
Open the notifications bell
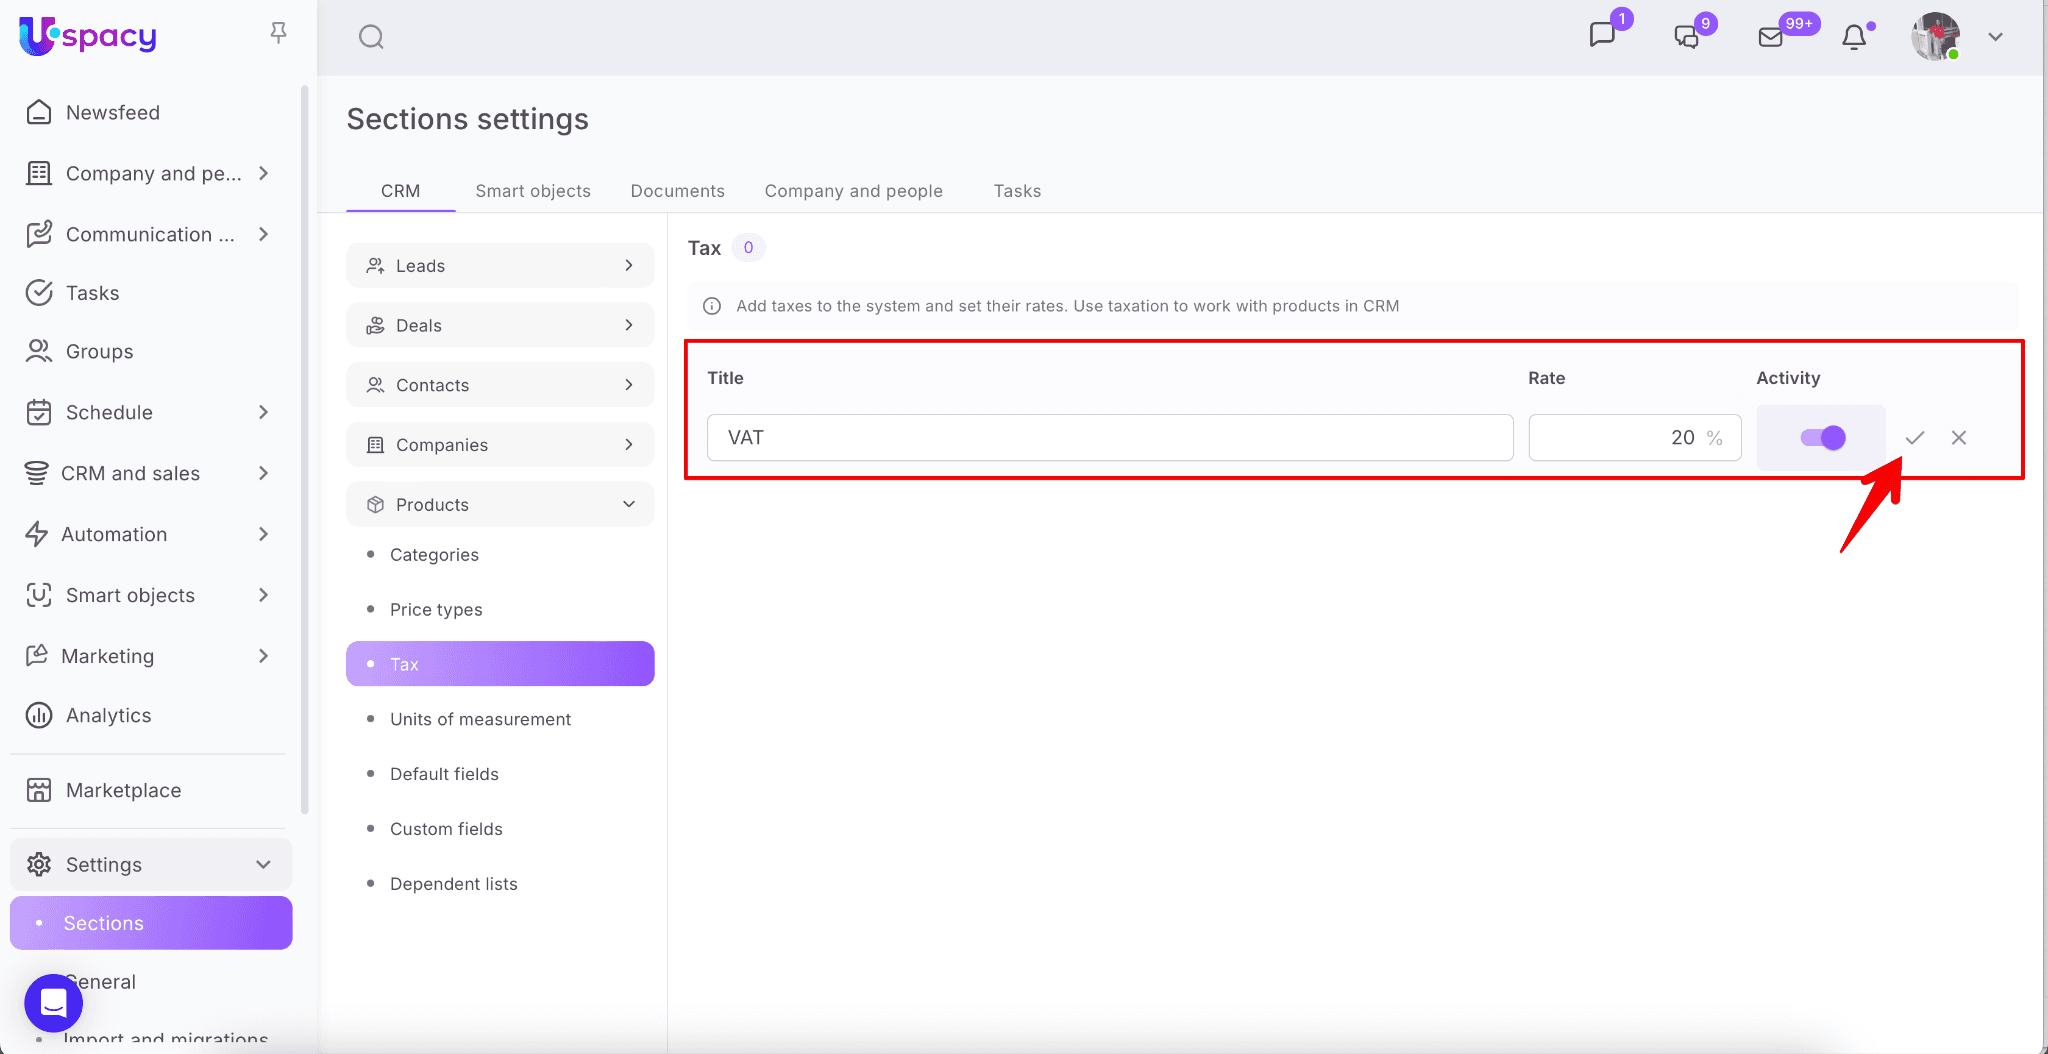click(x=1854, y=37)
